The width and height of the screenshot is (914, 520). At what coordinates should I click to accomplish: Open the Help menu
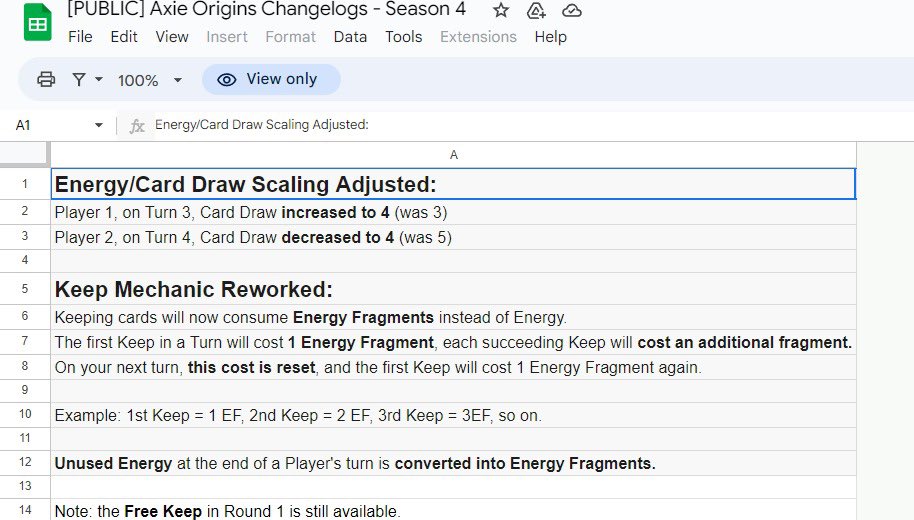[550, 37]
